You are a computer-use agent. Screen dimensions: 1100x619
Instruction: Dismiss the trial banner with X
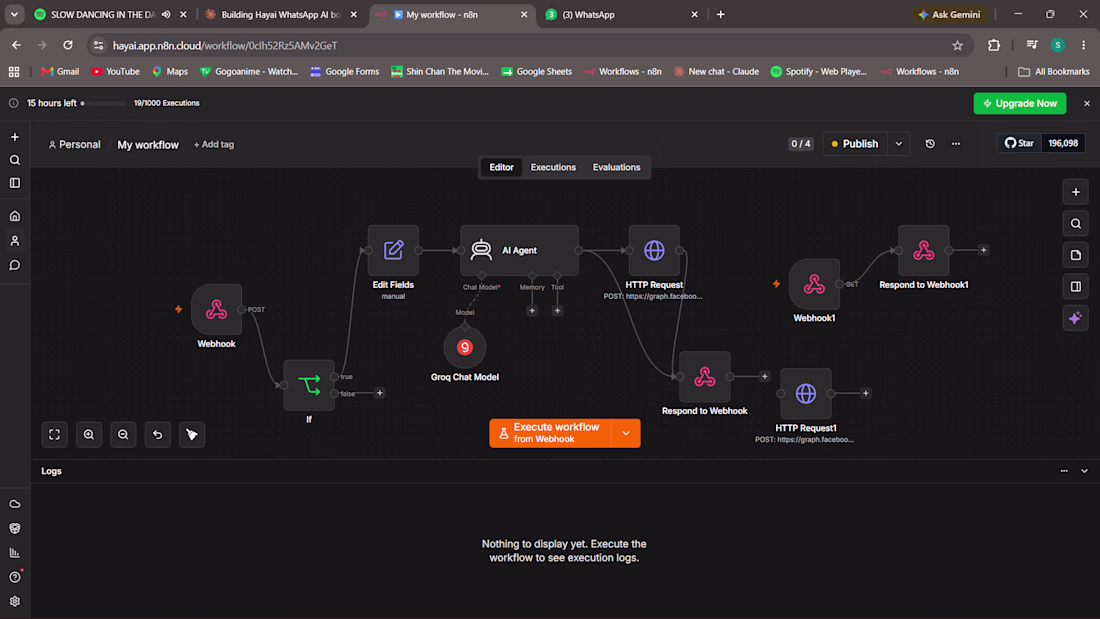pyautogui.click(x=1087, y=103)
